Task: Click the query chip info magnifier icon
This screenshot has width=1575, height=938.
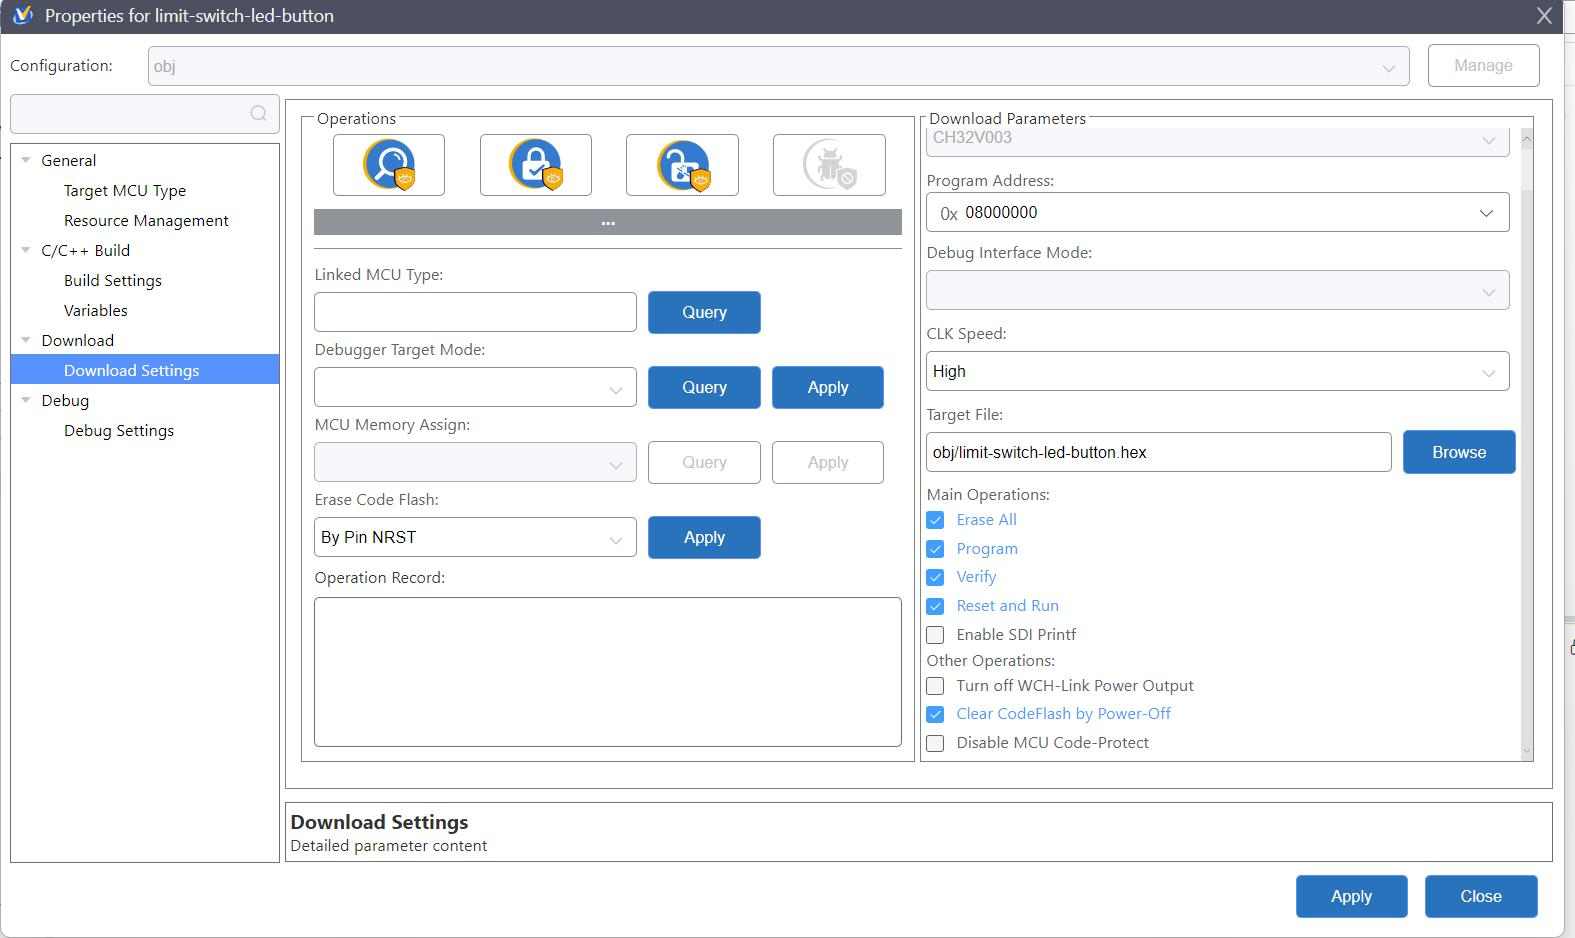Action: click(x=389, y=165)
